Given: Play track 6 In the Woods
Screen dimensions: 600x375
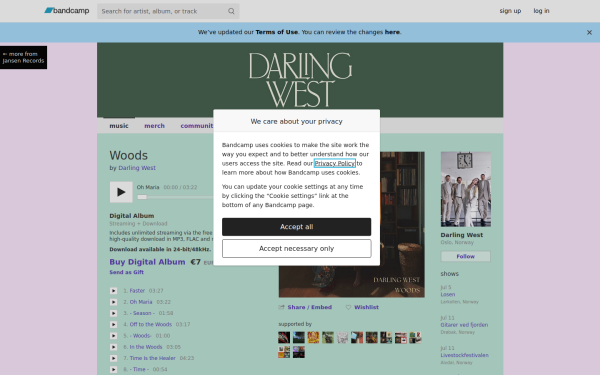Looking at the screenshot, I should (x=113, y=347).
